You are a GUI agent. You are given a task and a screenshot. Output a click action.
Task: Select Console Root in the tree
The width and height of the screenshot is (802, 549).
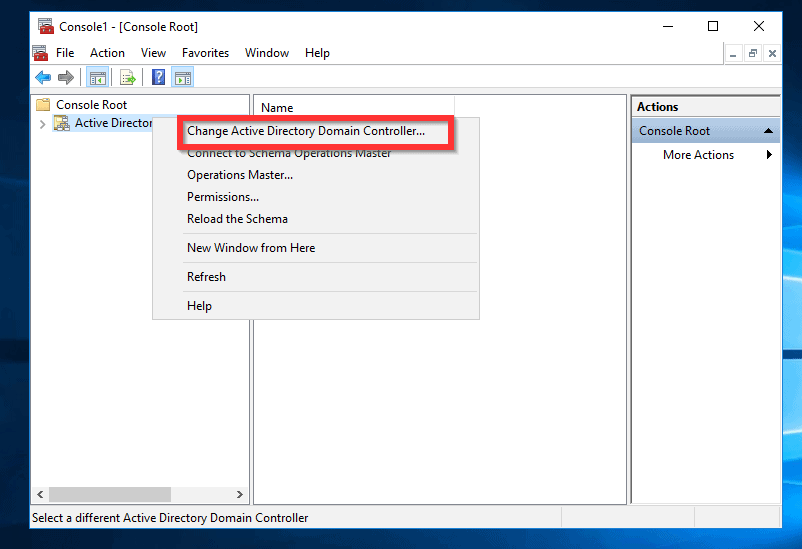click(x=92, y=105)
